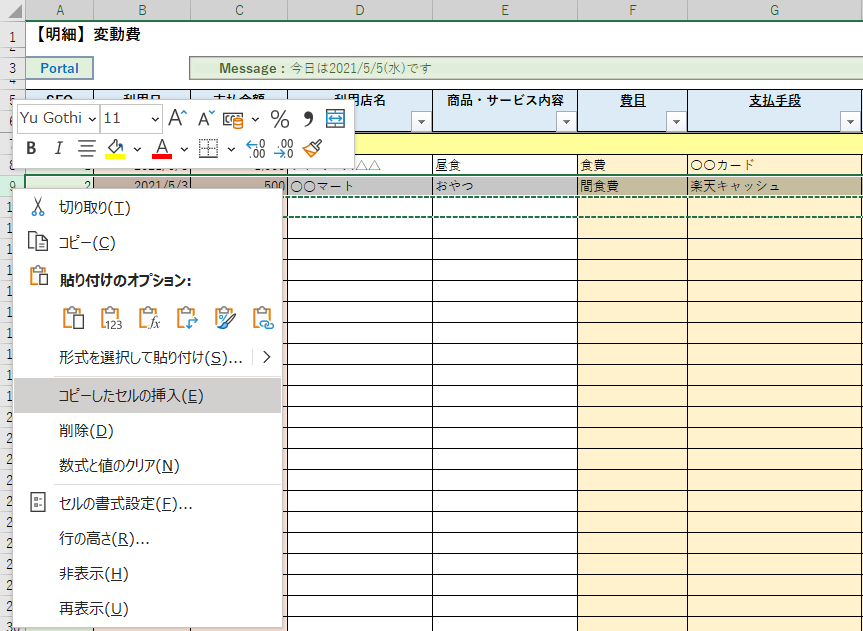Choose Paste Values (123) option
This screenshot has height=631, width=863.
[x=111, y=318]
